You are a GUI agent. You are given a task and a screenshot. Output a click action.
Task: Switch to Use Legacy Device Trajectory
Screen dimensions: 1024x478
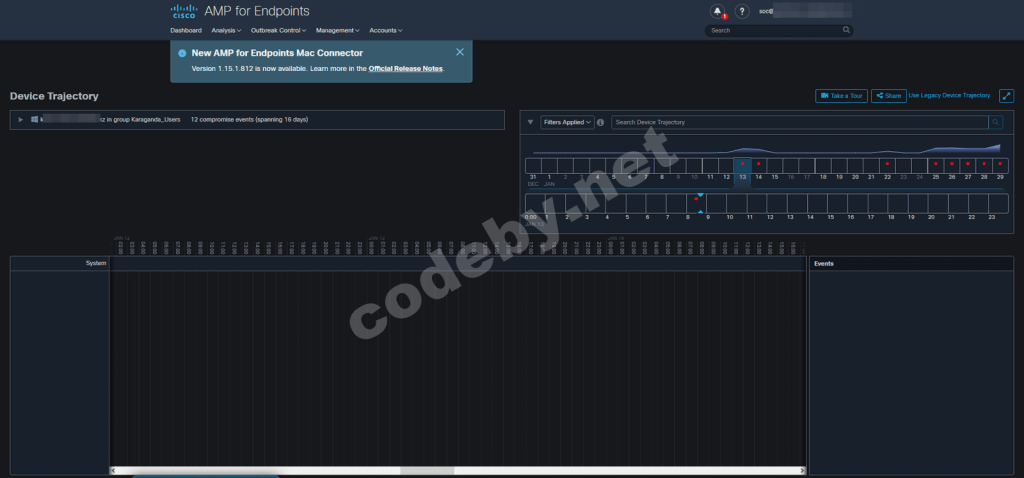[x=949, y=95]
